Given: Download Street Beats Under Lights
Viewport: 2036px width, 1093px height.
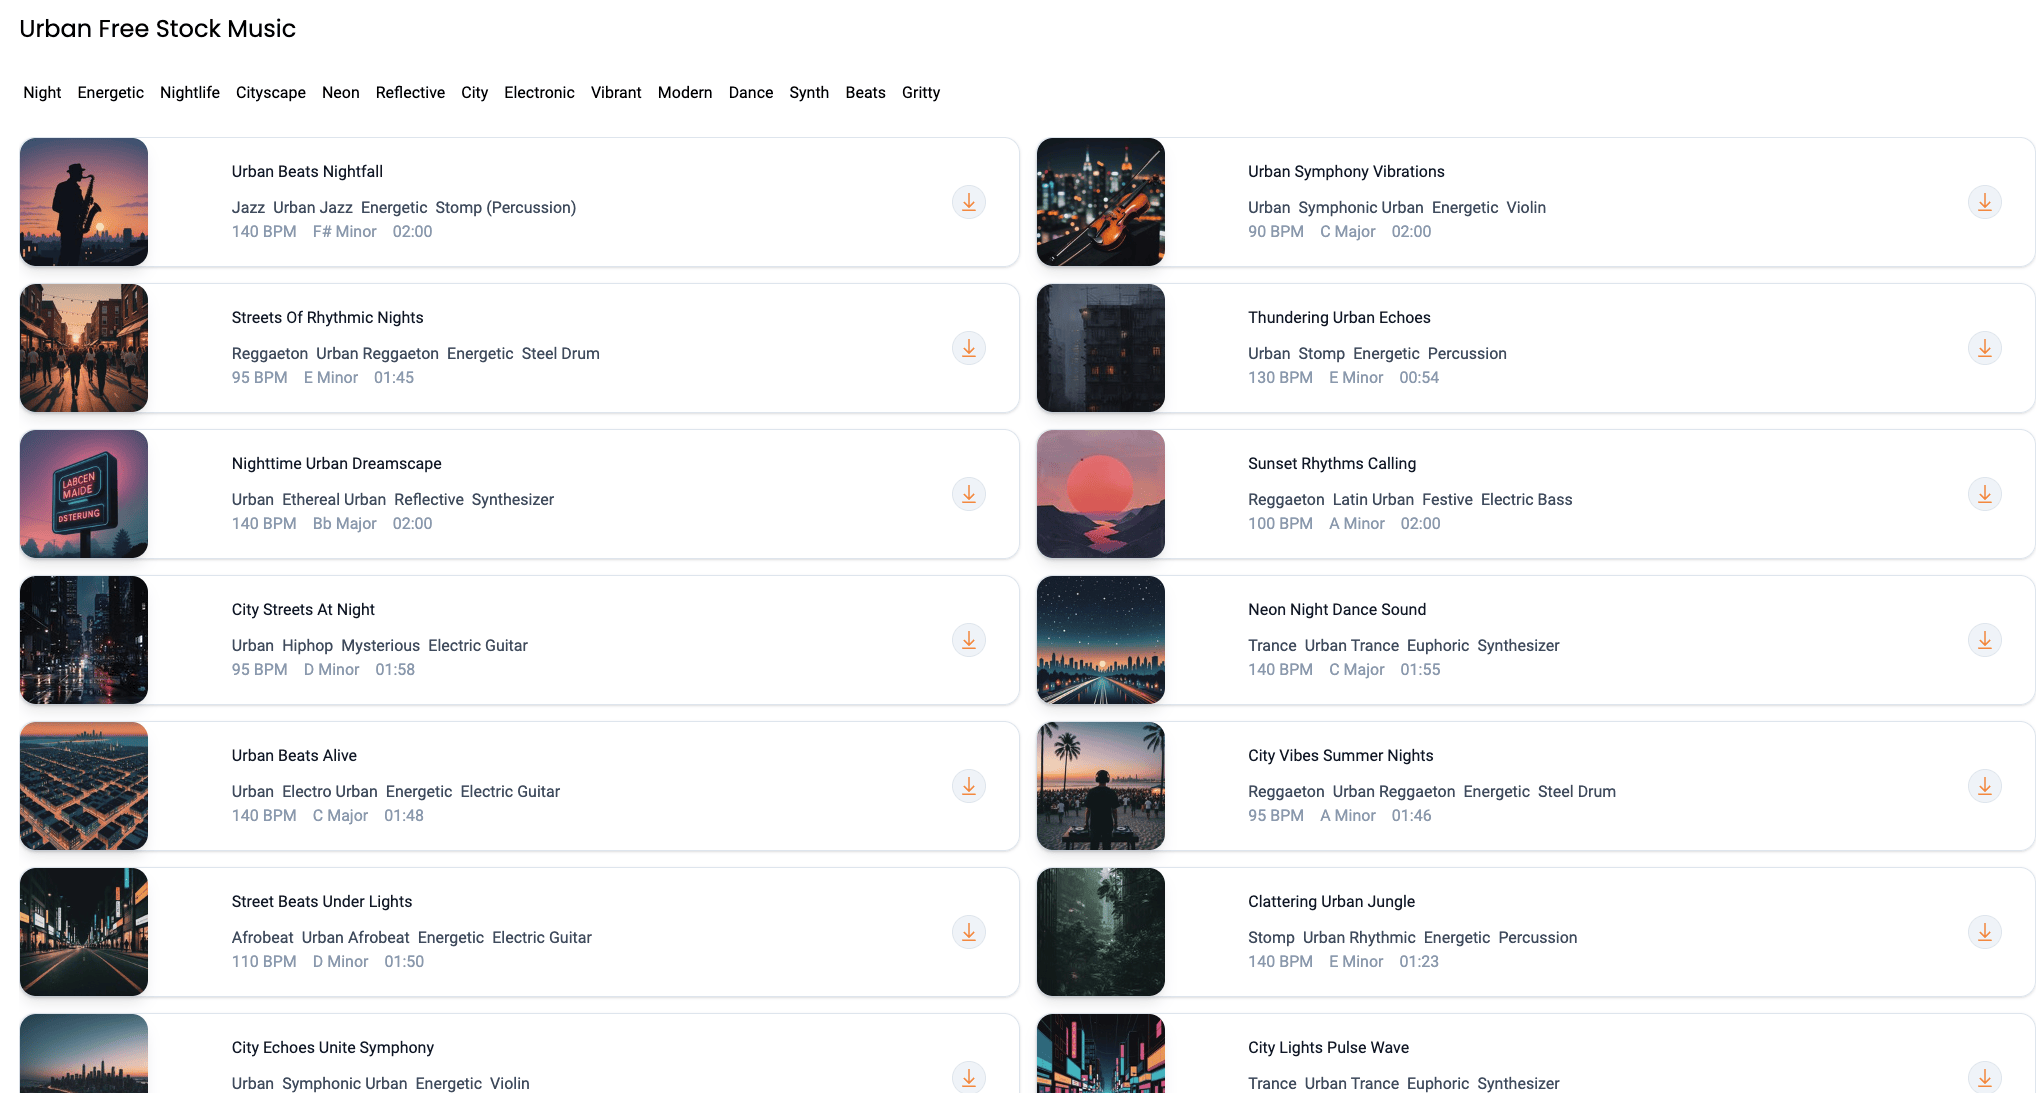Looking at the screenshot, I should (x=968, y=932).
